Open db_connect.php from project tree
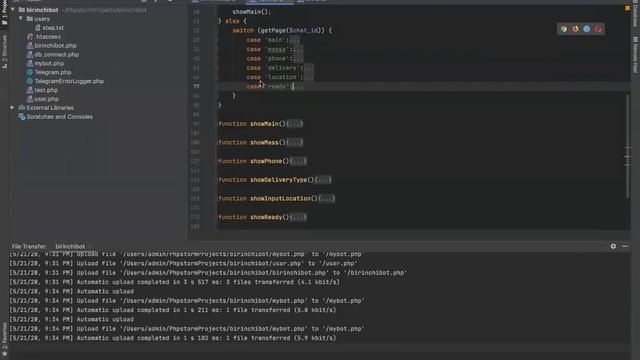 click(x=57, y=54)
